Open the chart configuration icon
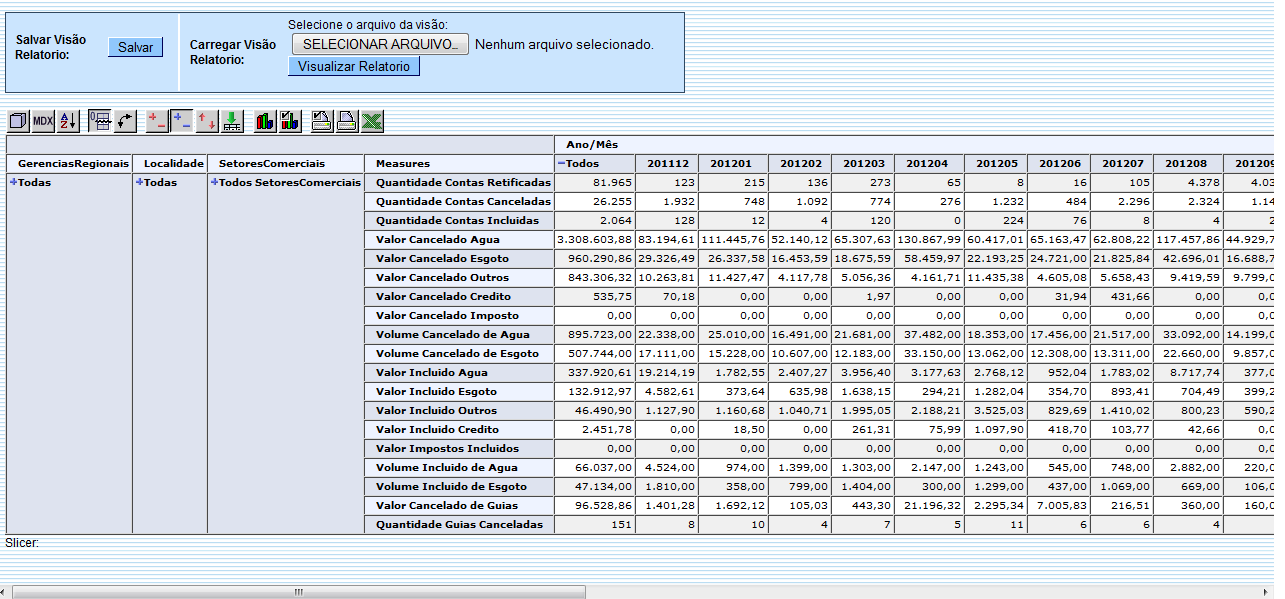This screenshot has height=599, width=1285. pyautogui.click(x=290, y=121)
